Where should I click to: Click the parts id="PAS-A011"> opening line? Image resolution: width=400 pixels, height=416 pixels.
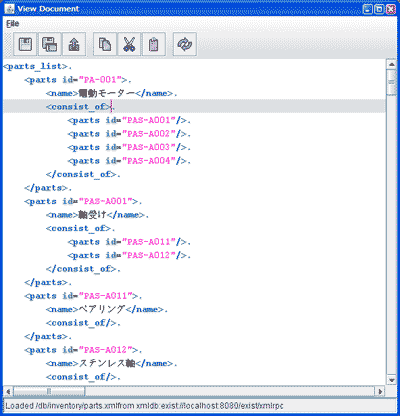point(83,296)
